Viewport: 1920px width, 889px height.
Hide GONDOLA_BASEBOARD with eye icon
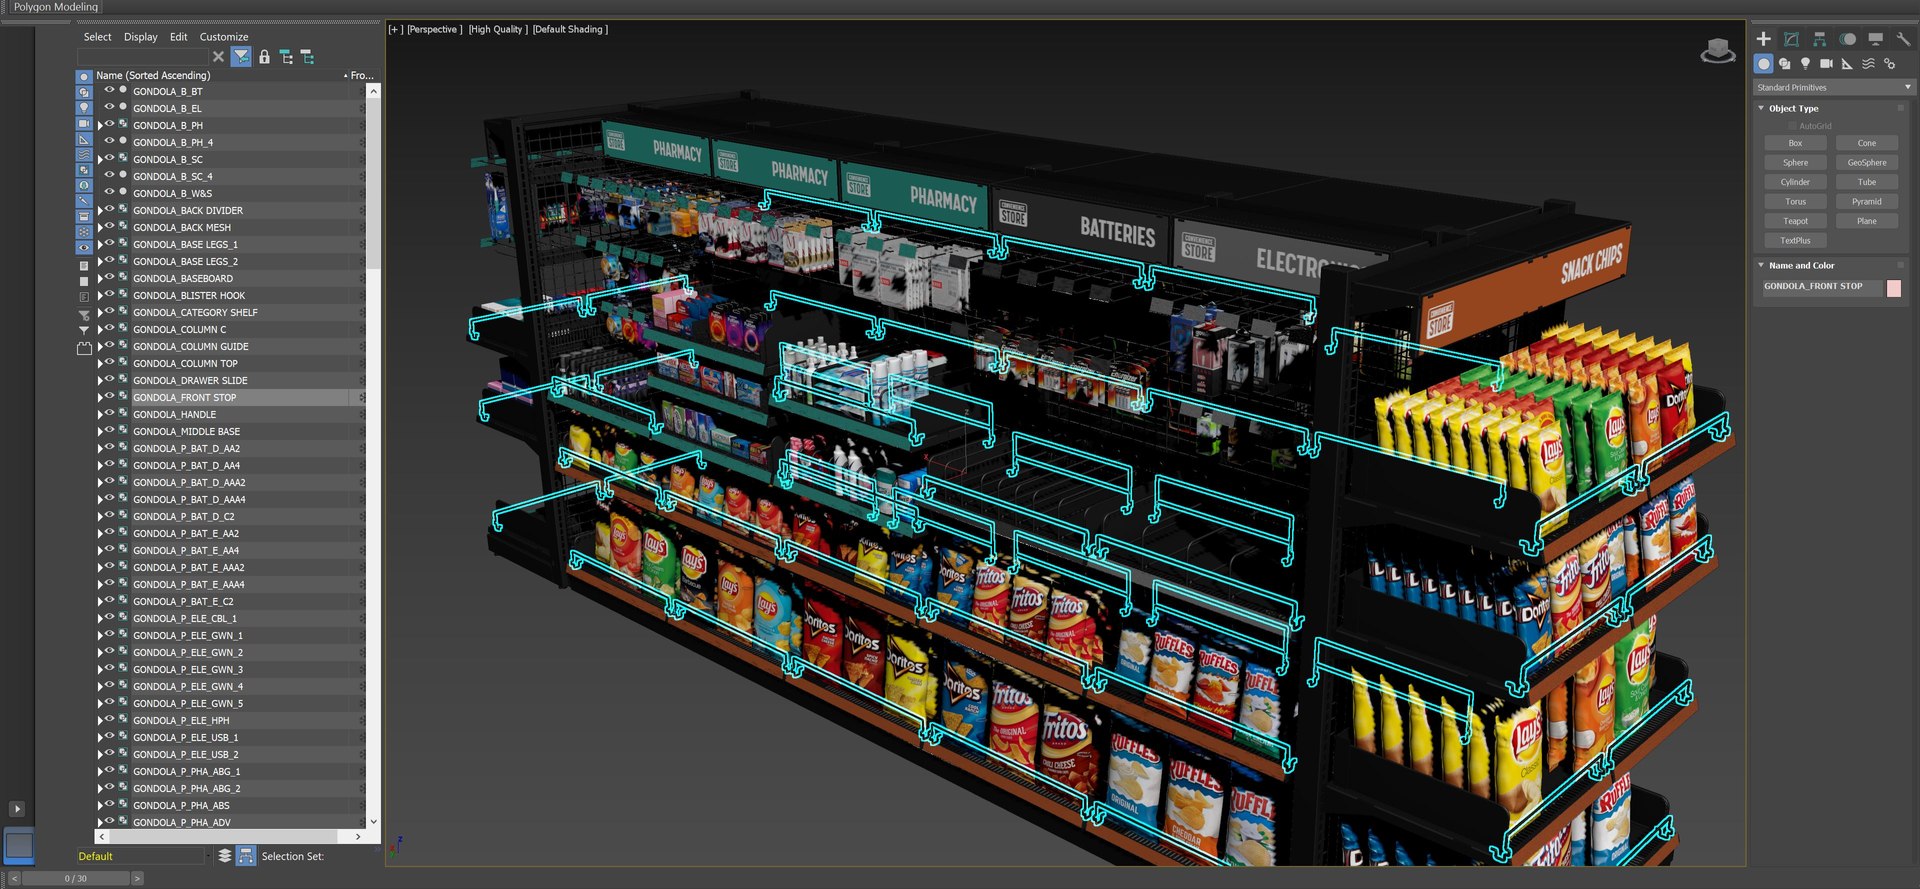109,277
